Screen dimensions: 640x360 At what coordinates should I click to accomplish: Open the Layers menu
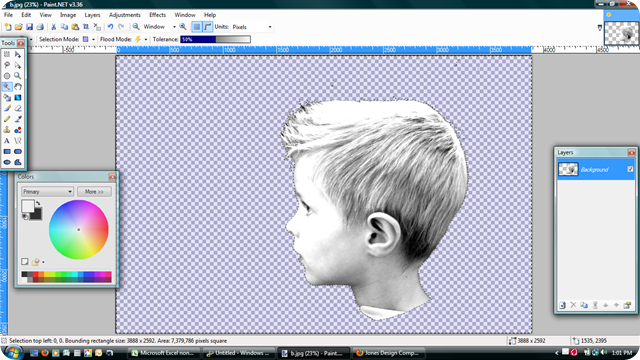point(92,15)
